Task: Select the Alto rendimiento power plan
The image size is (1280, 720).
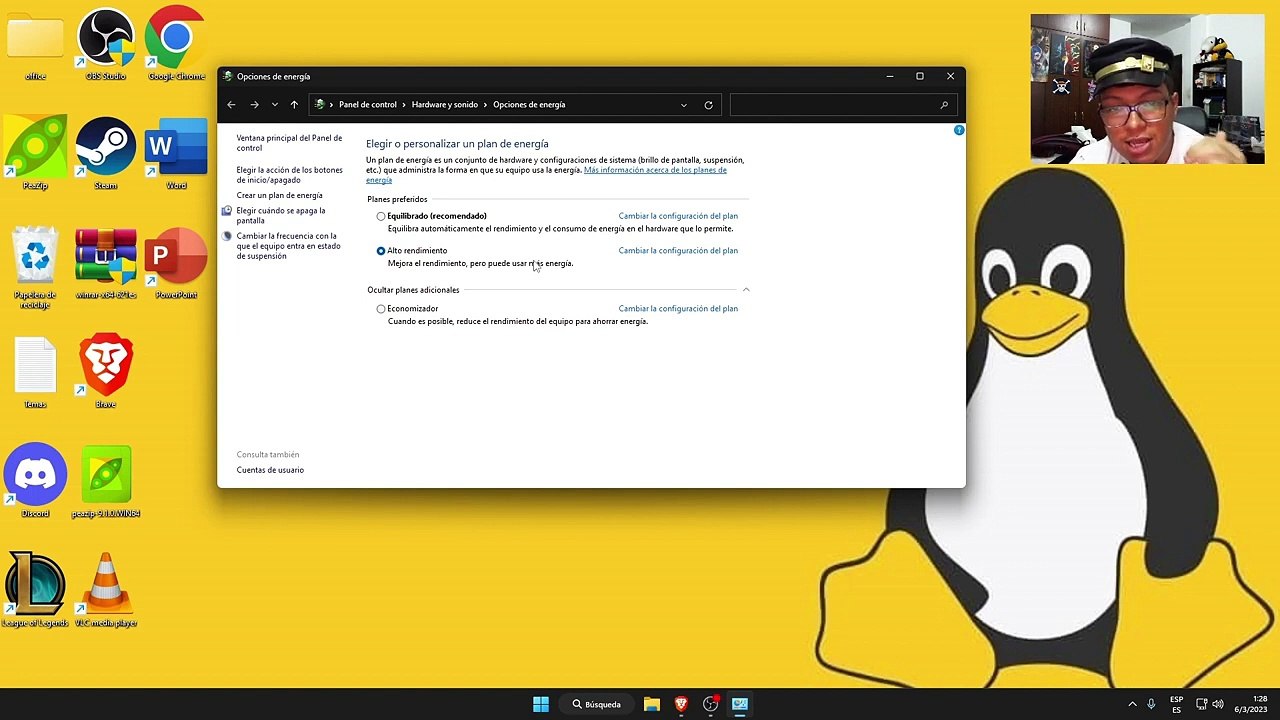Action: 381,251
